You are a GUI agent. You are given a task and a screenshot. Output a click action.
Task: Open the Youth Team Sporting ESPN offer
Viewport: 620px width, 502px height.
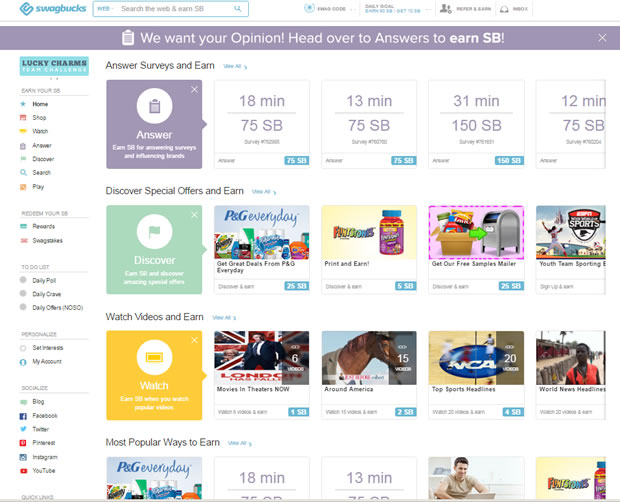click(571, 249)
